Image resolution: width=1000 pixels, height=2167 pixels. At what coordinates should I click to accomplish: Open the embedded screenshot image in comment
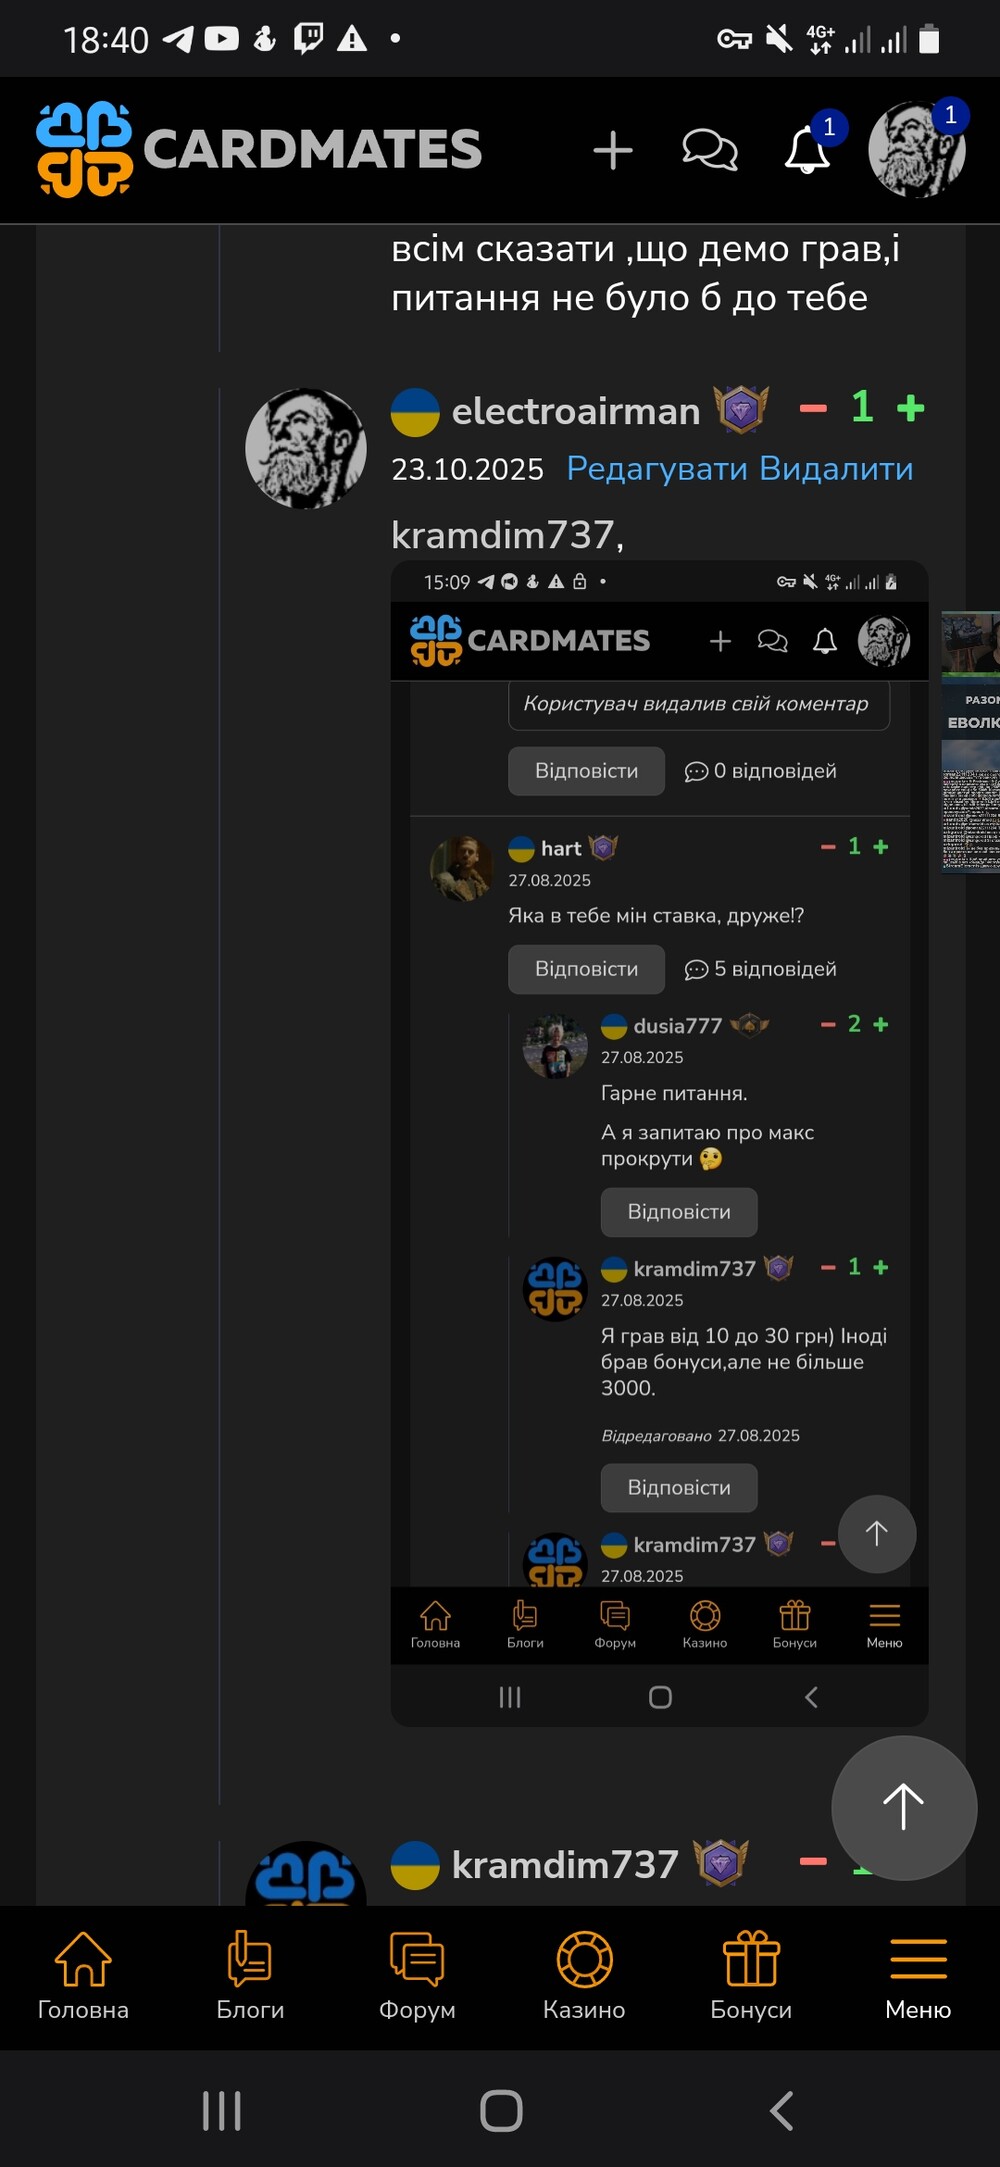tap(659, 1143)
